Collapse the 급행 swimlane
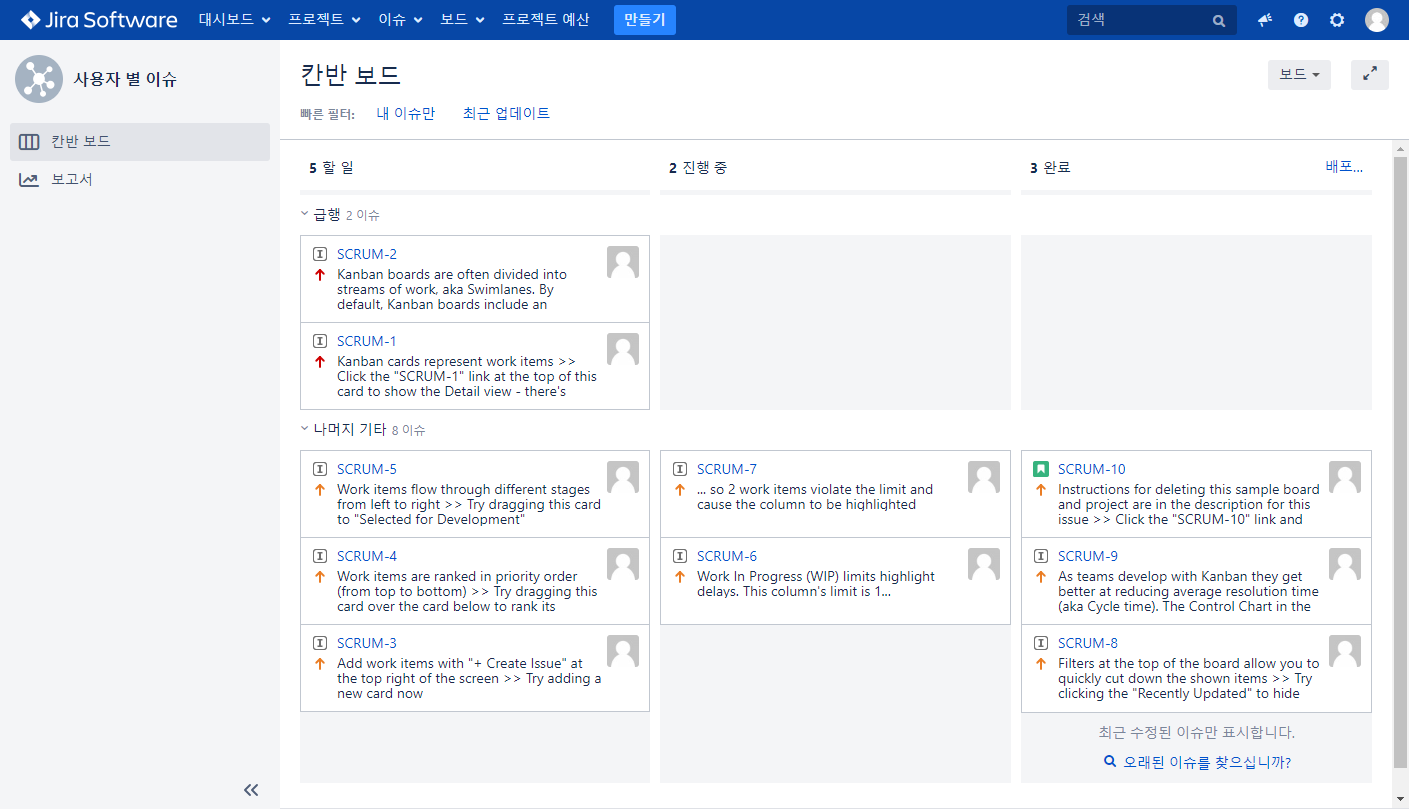The width and height of the screenshot is (1409, 809). pos(305,213)
